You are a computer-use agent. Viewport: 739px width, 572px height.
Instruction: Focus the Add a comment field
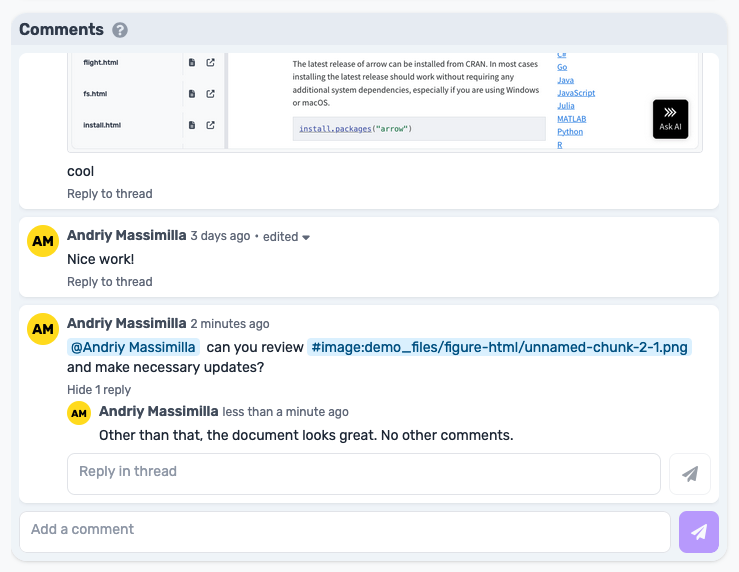click(x=345, y=532)
